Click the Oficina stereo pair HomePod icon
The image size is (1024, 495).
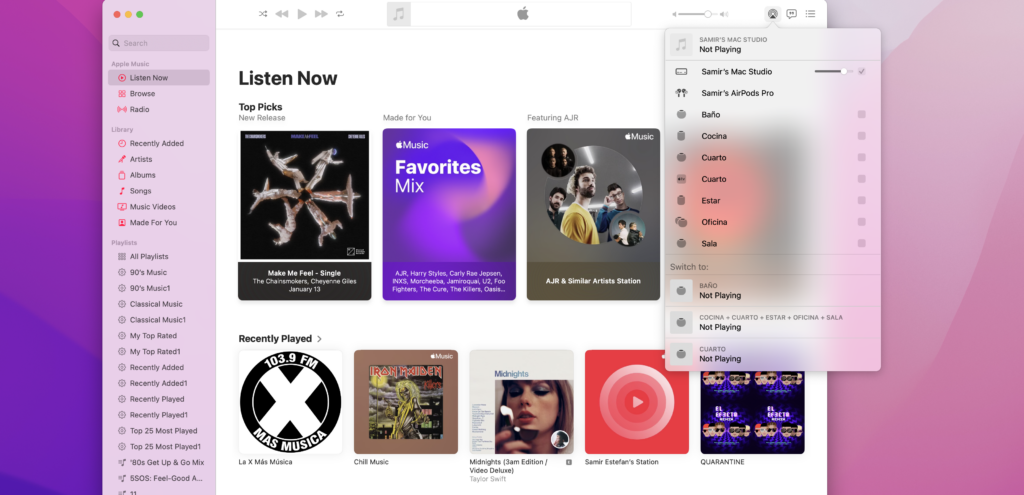click(681, 222)
